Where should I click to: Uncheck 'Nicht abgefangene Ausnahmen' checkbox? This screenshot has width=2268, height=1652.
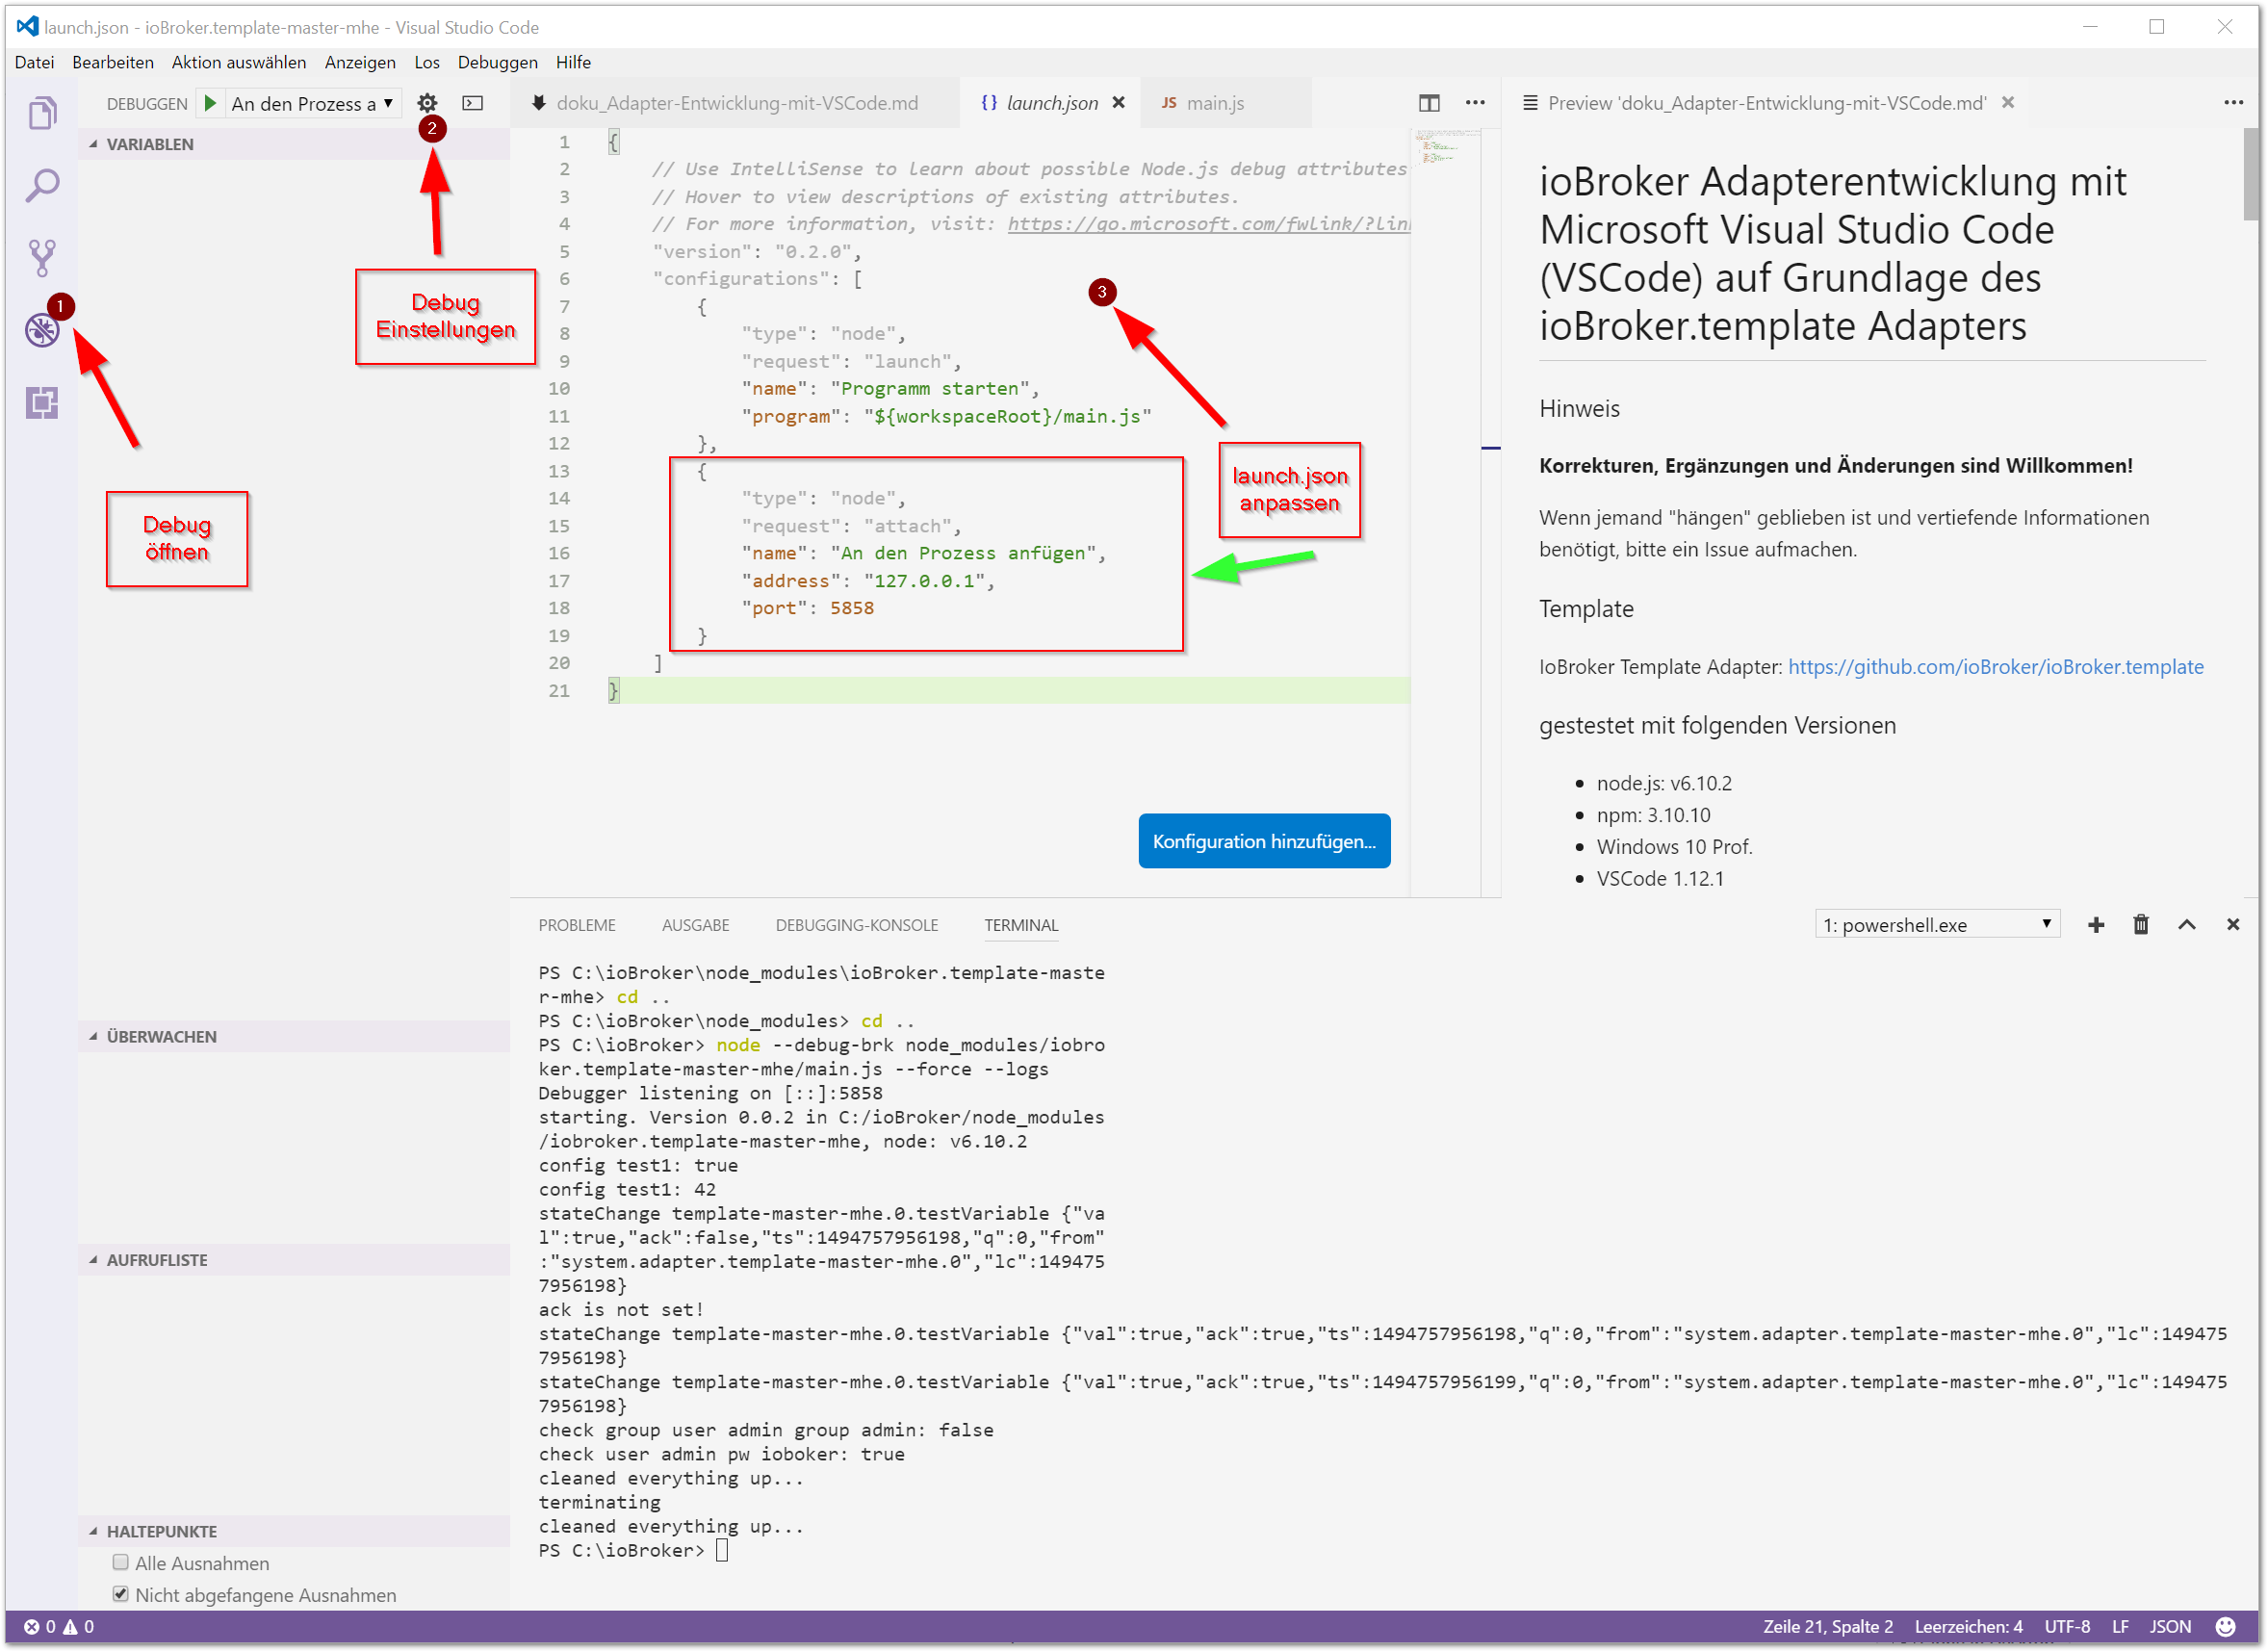click(x=121, y=1594)
